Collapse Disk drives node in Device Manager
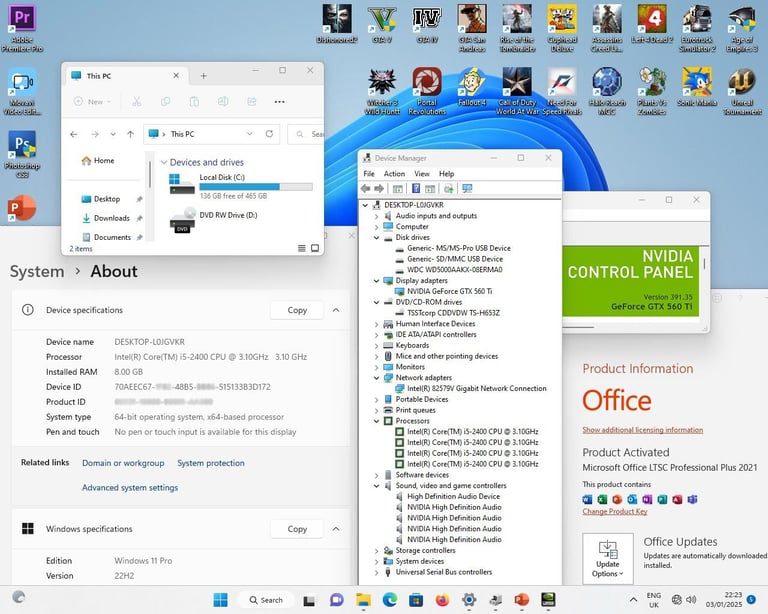768x614 pixels. coord(376,237)
